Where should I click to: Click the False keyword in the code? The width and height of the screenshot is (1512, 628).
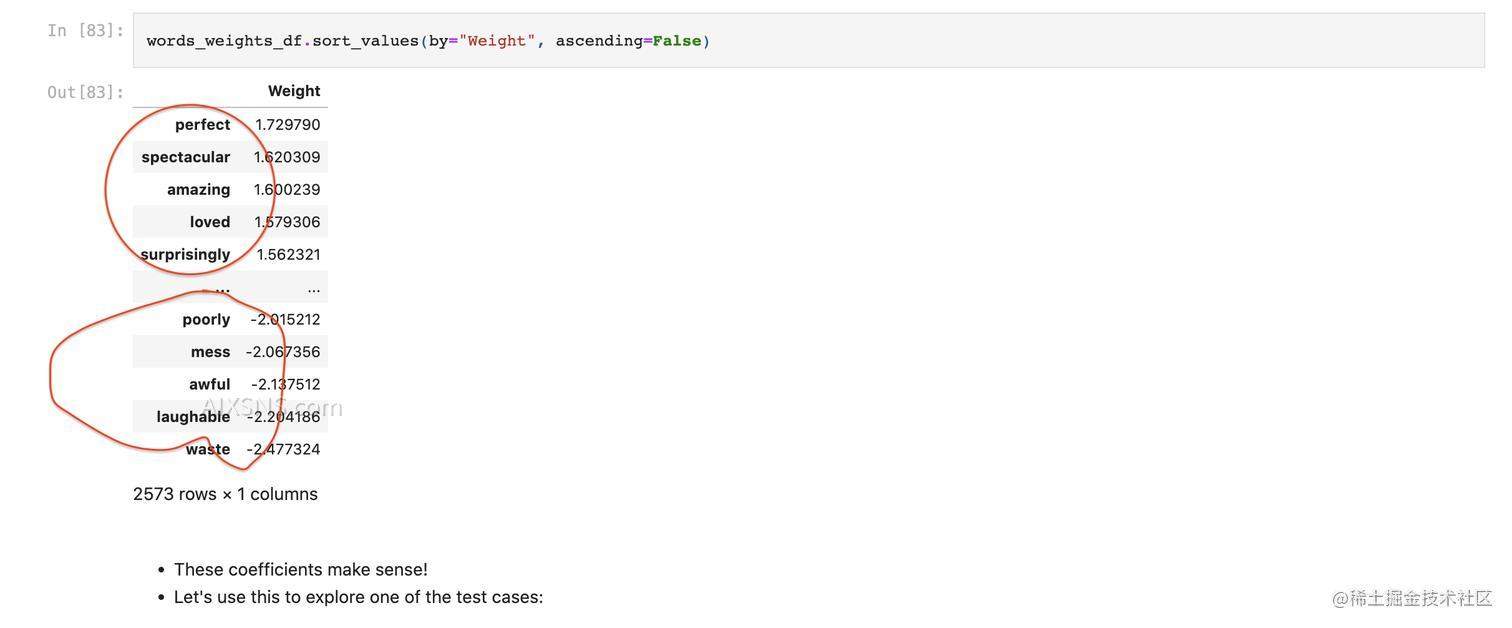pos(676,41)
